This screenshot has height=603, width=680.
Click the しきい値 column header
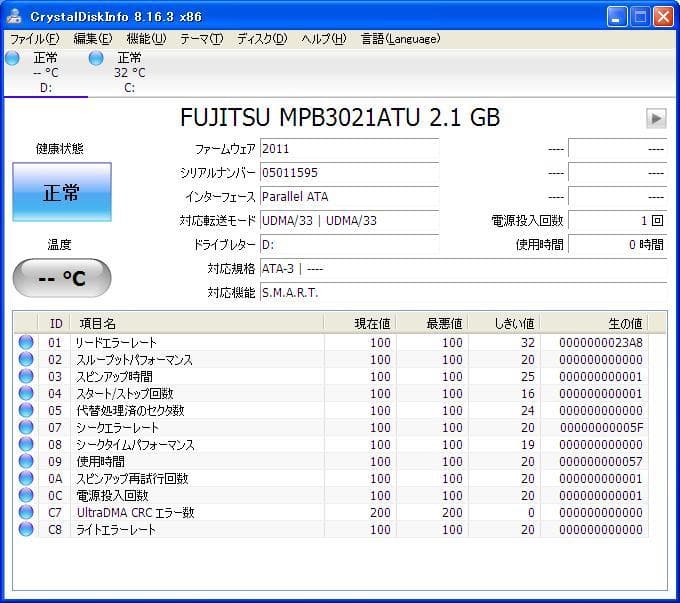[x=505, y=323]
